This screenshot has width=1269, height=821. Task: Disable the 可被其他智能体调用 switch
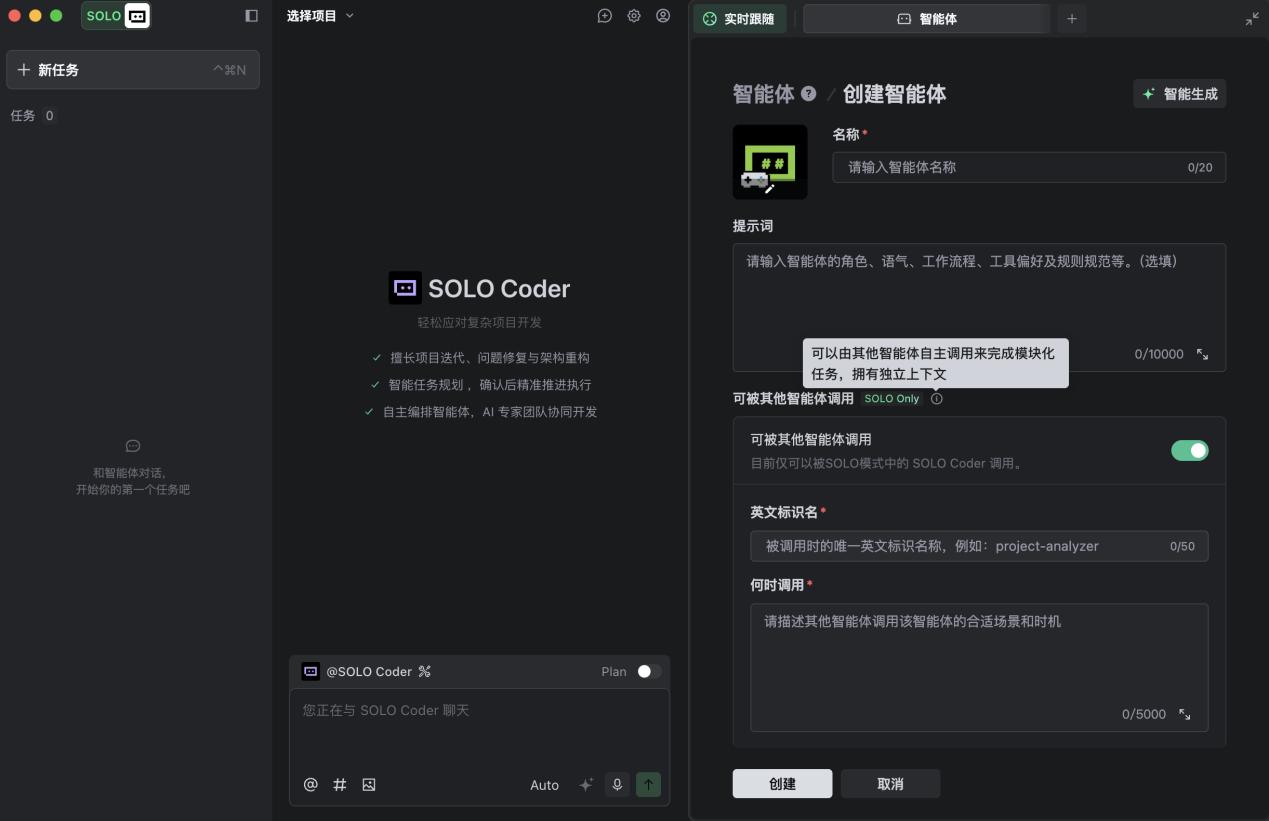click(1189, 450)
